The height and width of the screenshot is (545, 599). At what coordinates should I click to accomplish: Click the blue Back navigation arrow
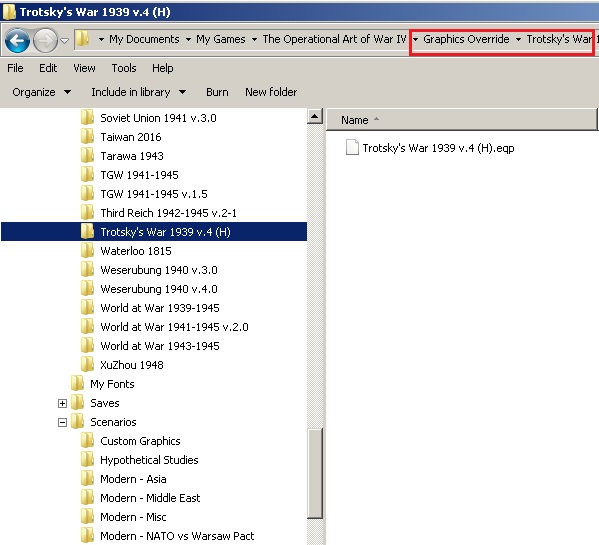coord(18,40)
